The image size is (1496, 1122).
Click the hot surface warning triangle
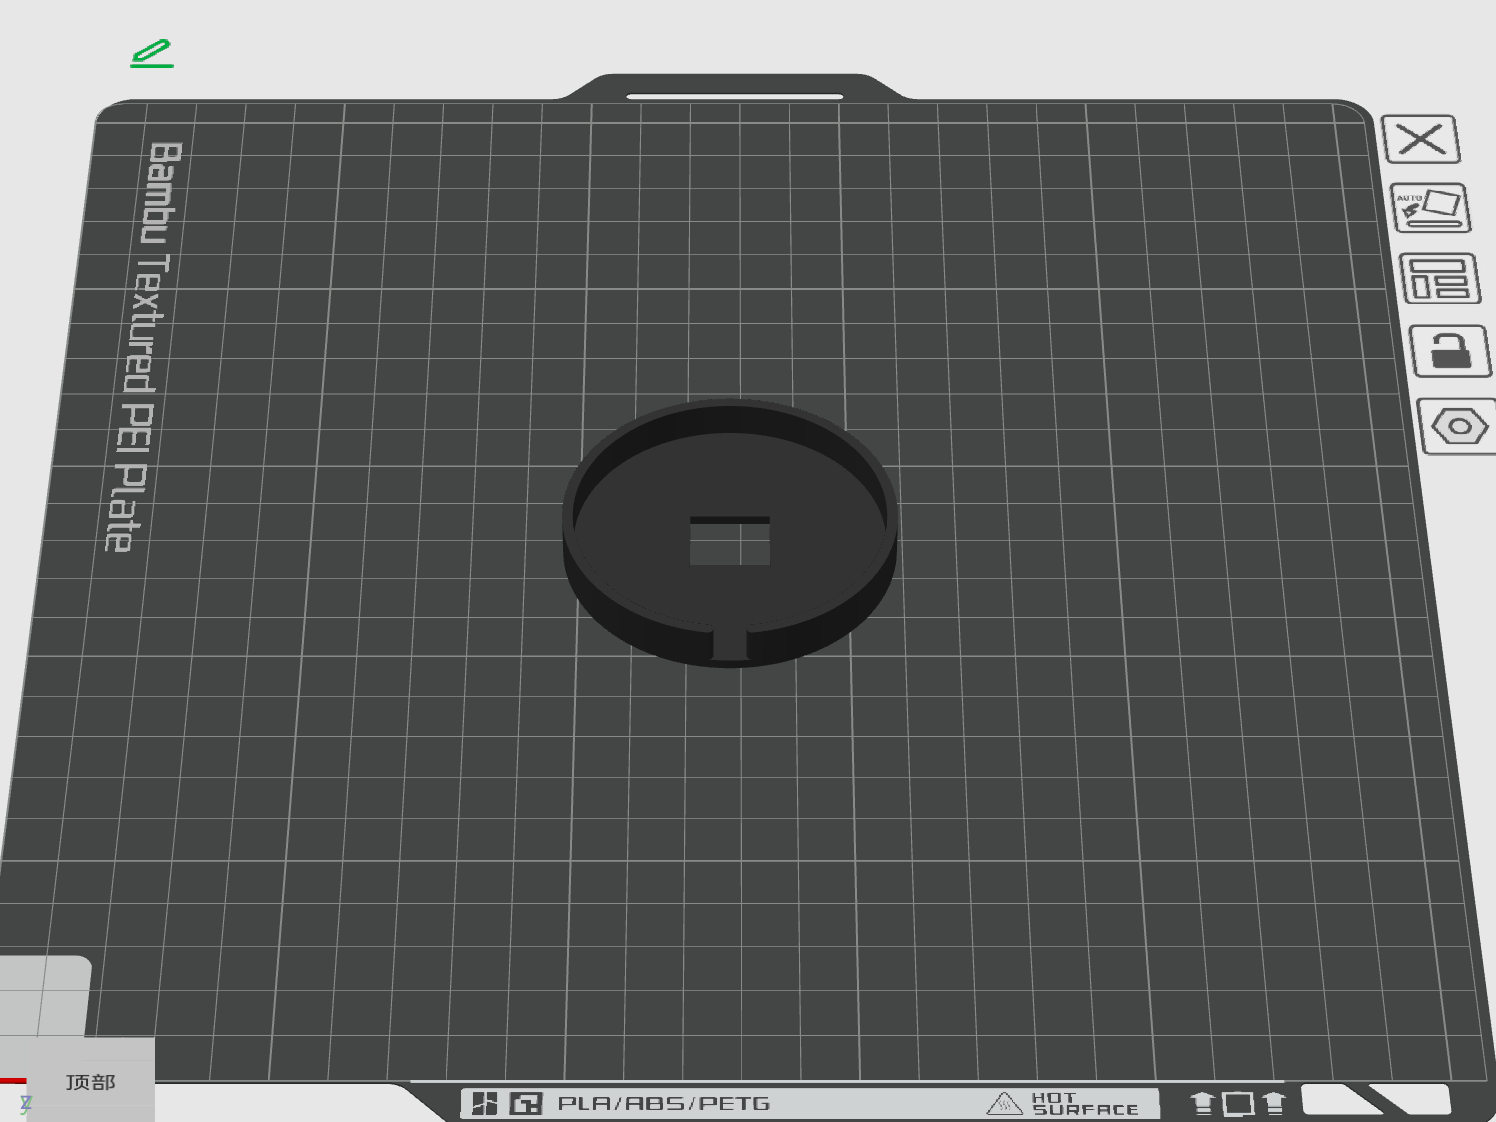tap(1004, 1104)
